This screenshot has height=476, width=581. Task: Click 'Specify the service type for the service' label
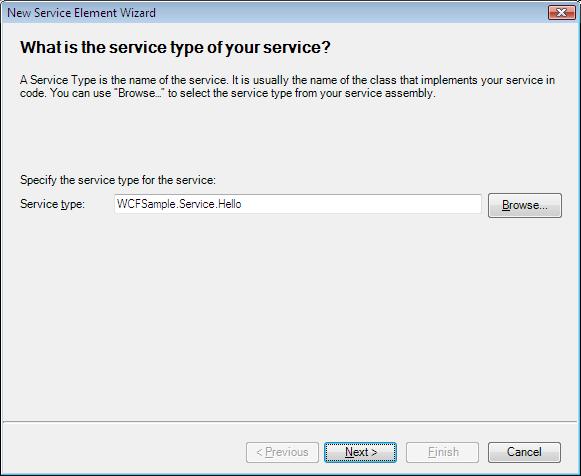click(x=118, y=180)
